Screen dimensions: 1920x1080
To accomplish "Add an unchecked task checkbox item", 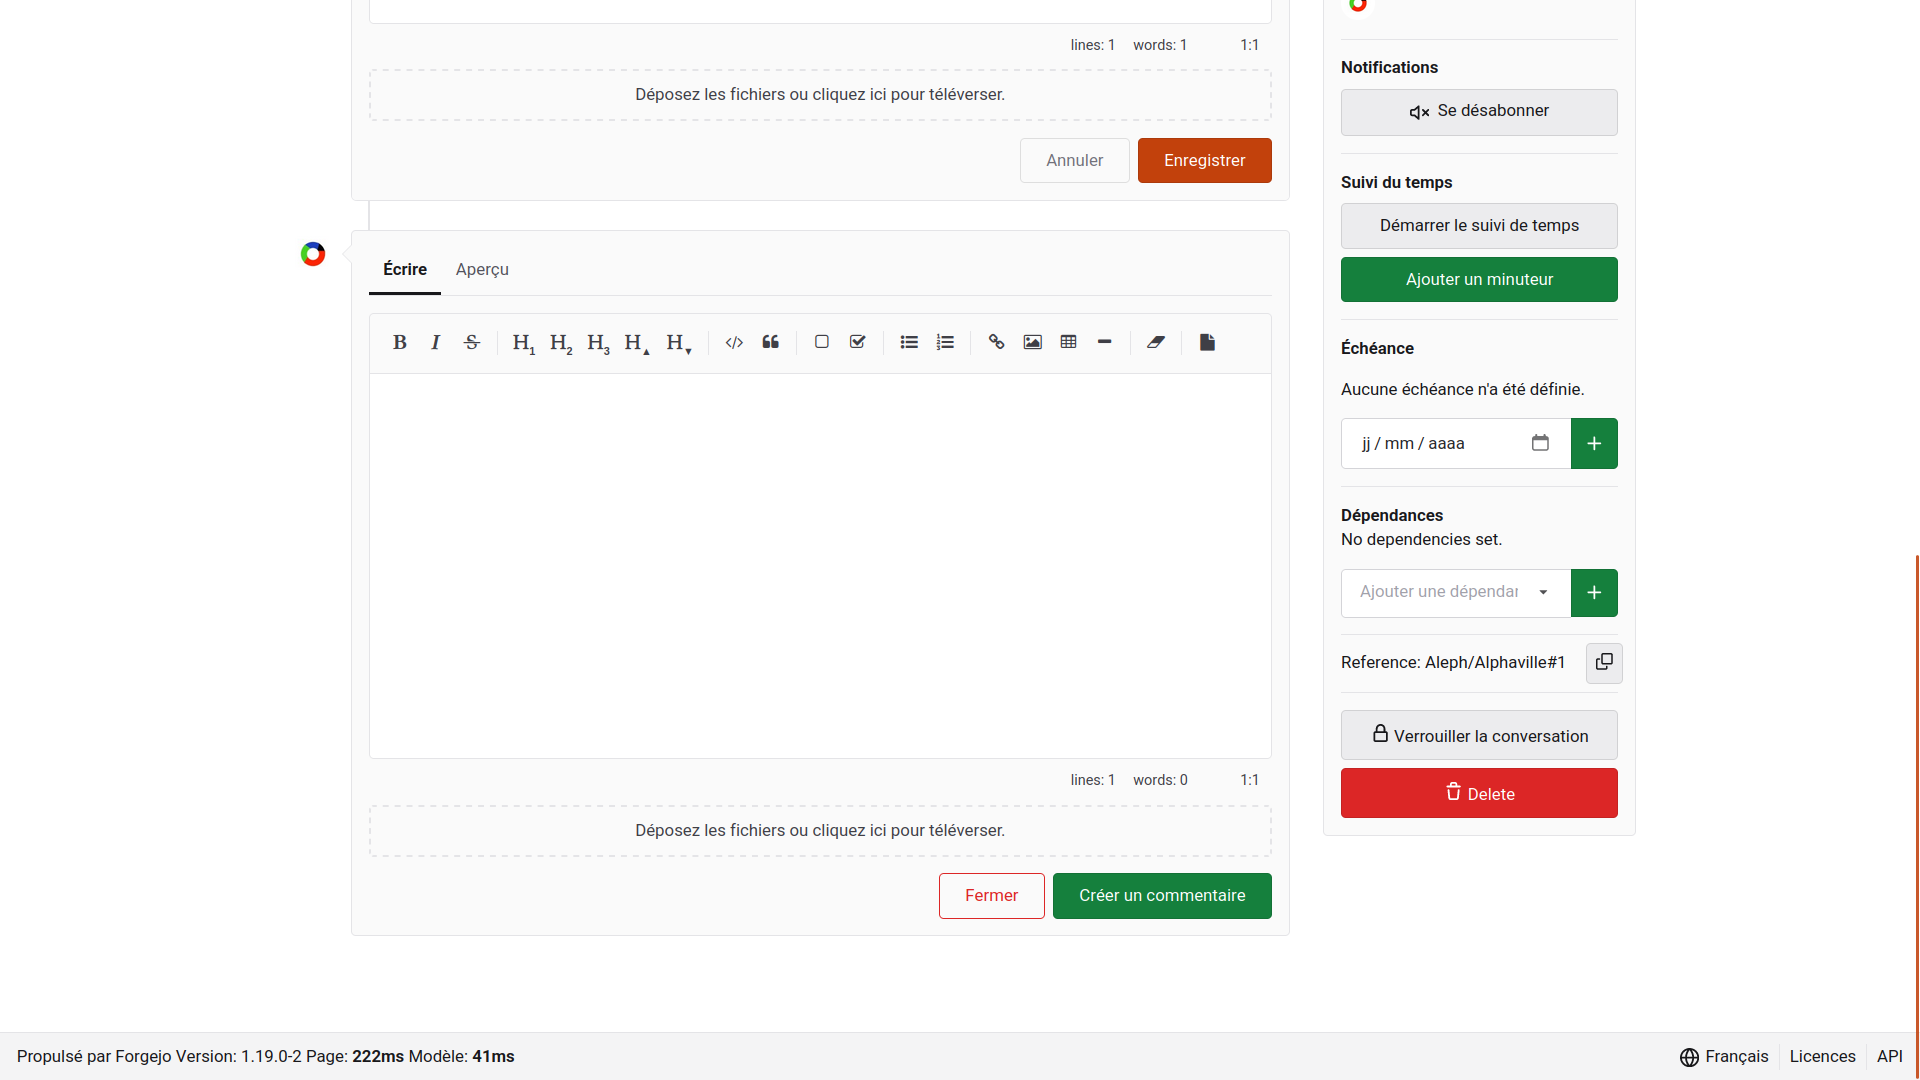I will point(822,342).
